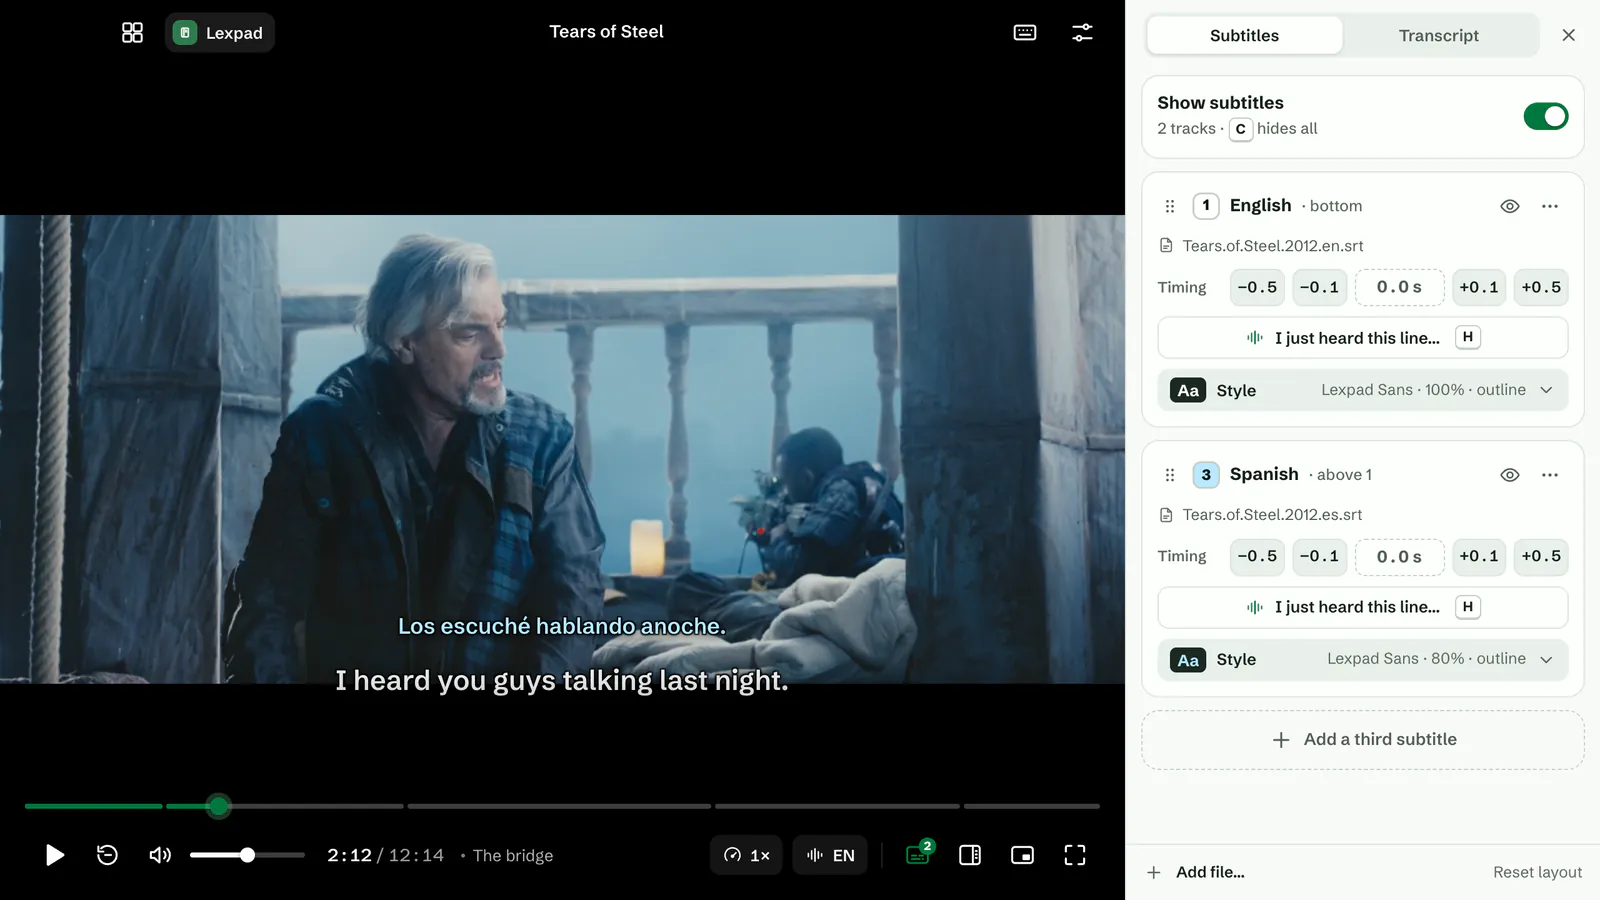Image resolution: width=1600 pixels, height=900 pixels.
Task: Close the subtitles side panel
Action: [1568, 35]
